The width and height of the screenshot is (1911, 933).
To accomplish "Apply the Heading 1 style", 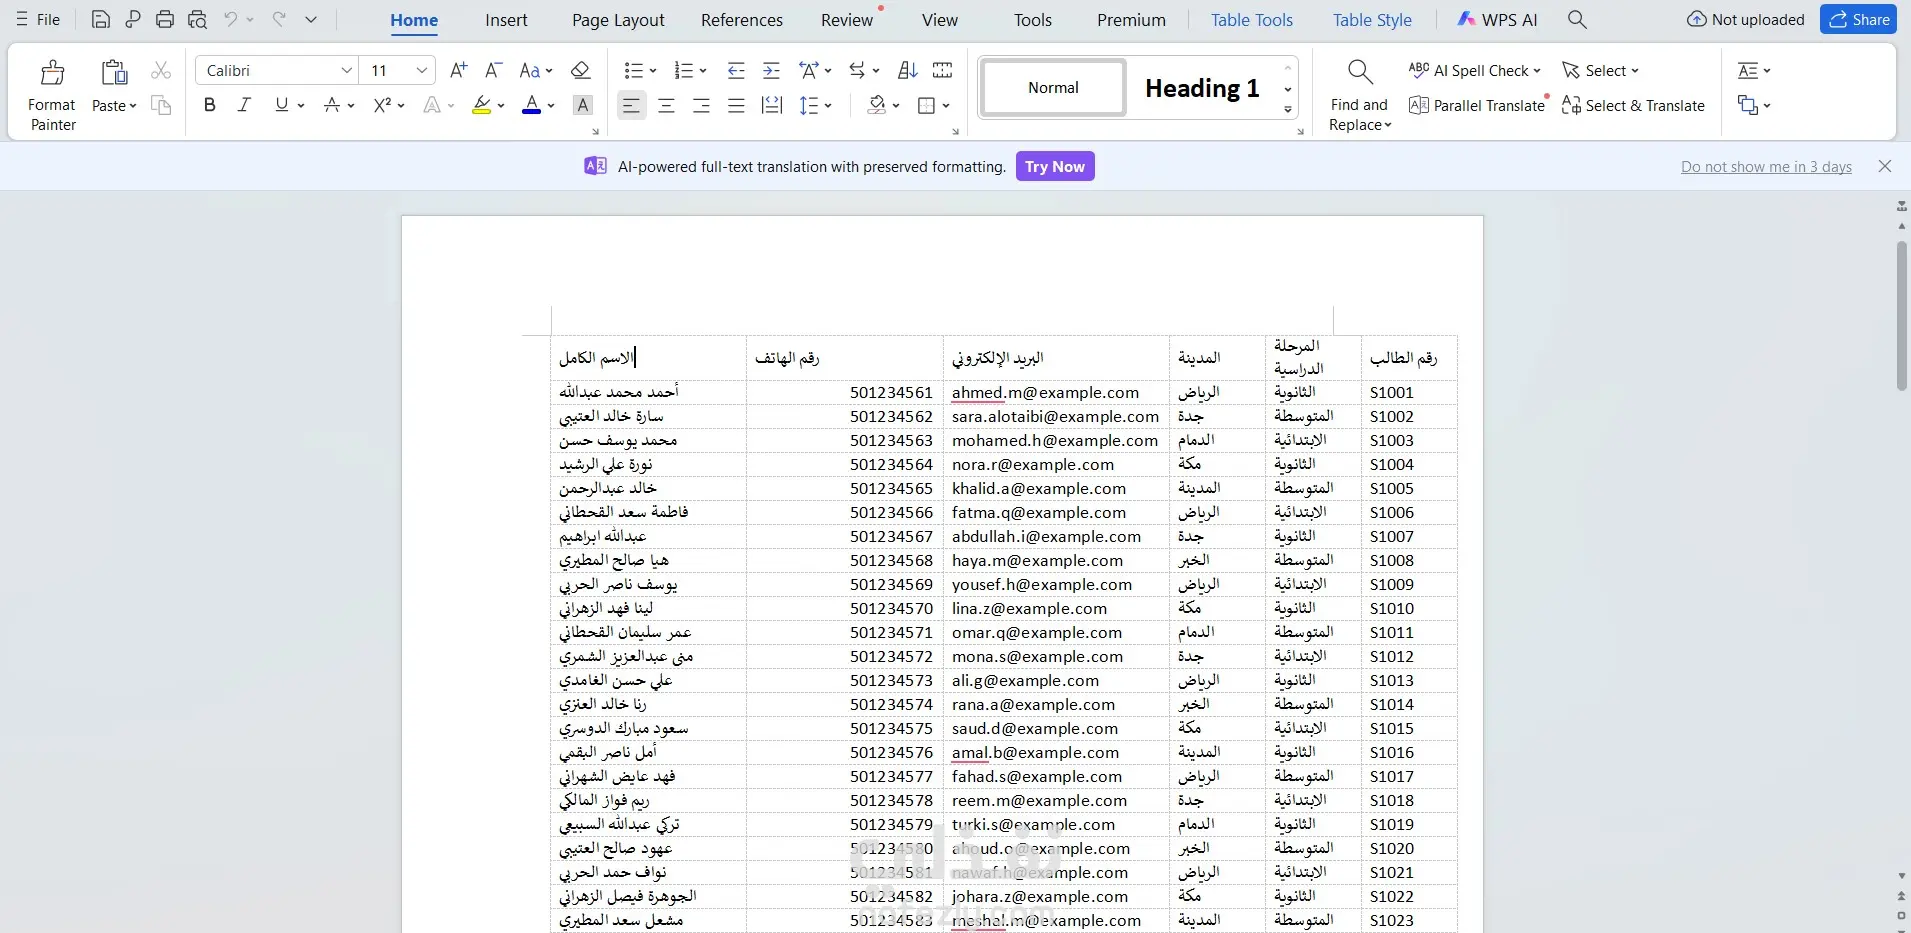I will pos(1201,88).
